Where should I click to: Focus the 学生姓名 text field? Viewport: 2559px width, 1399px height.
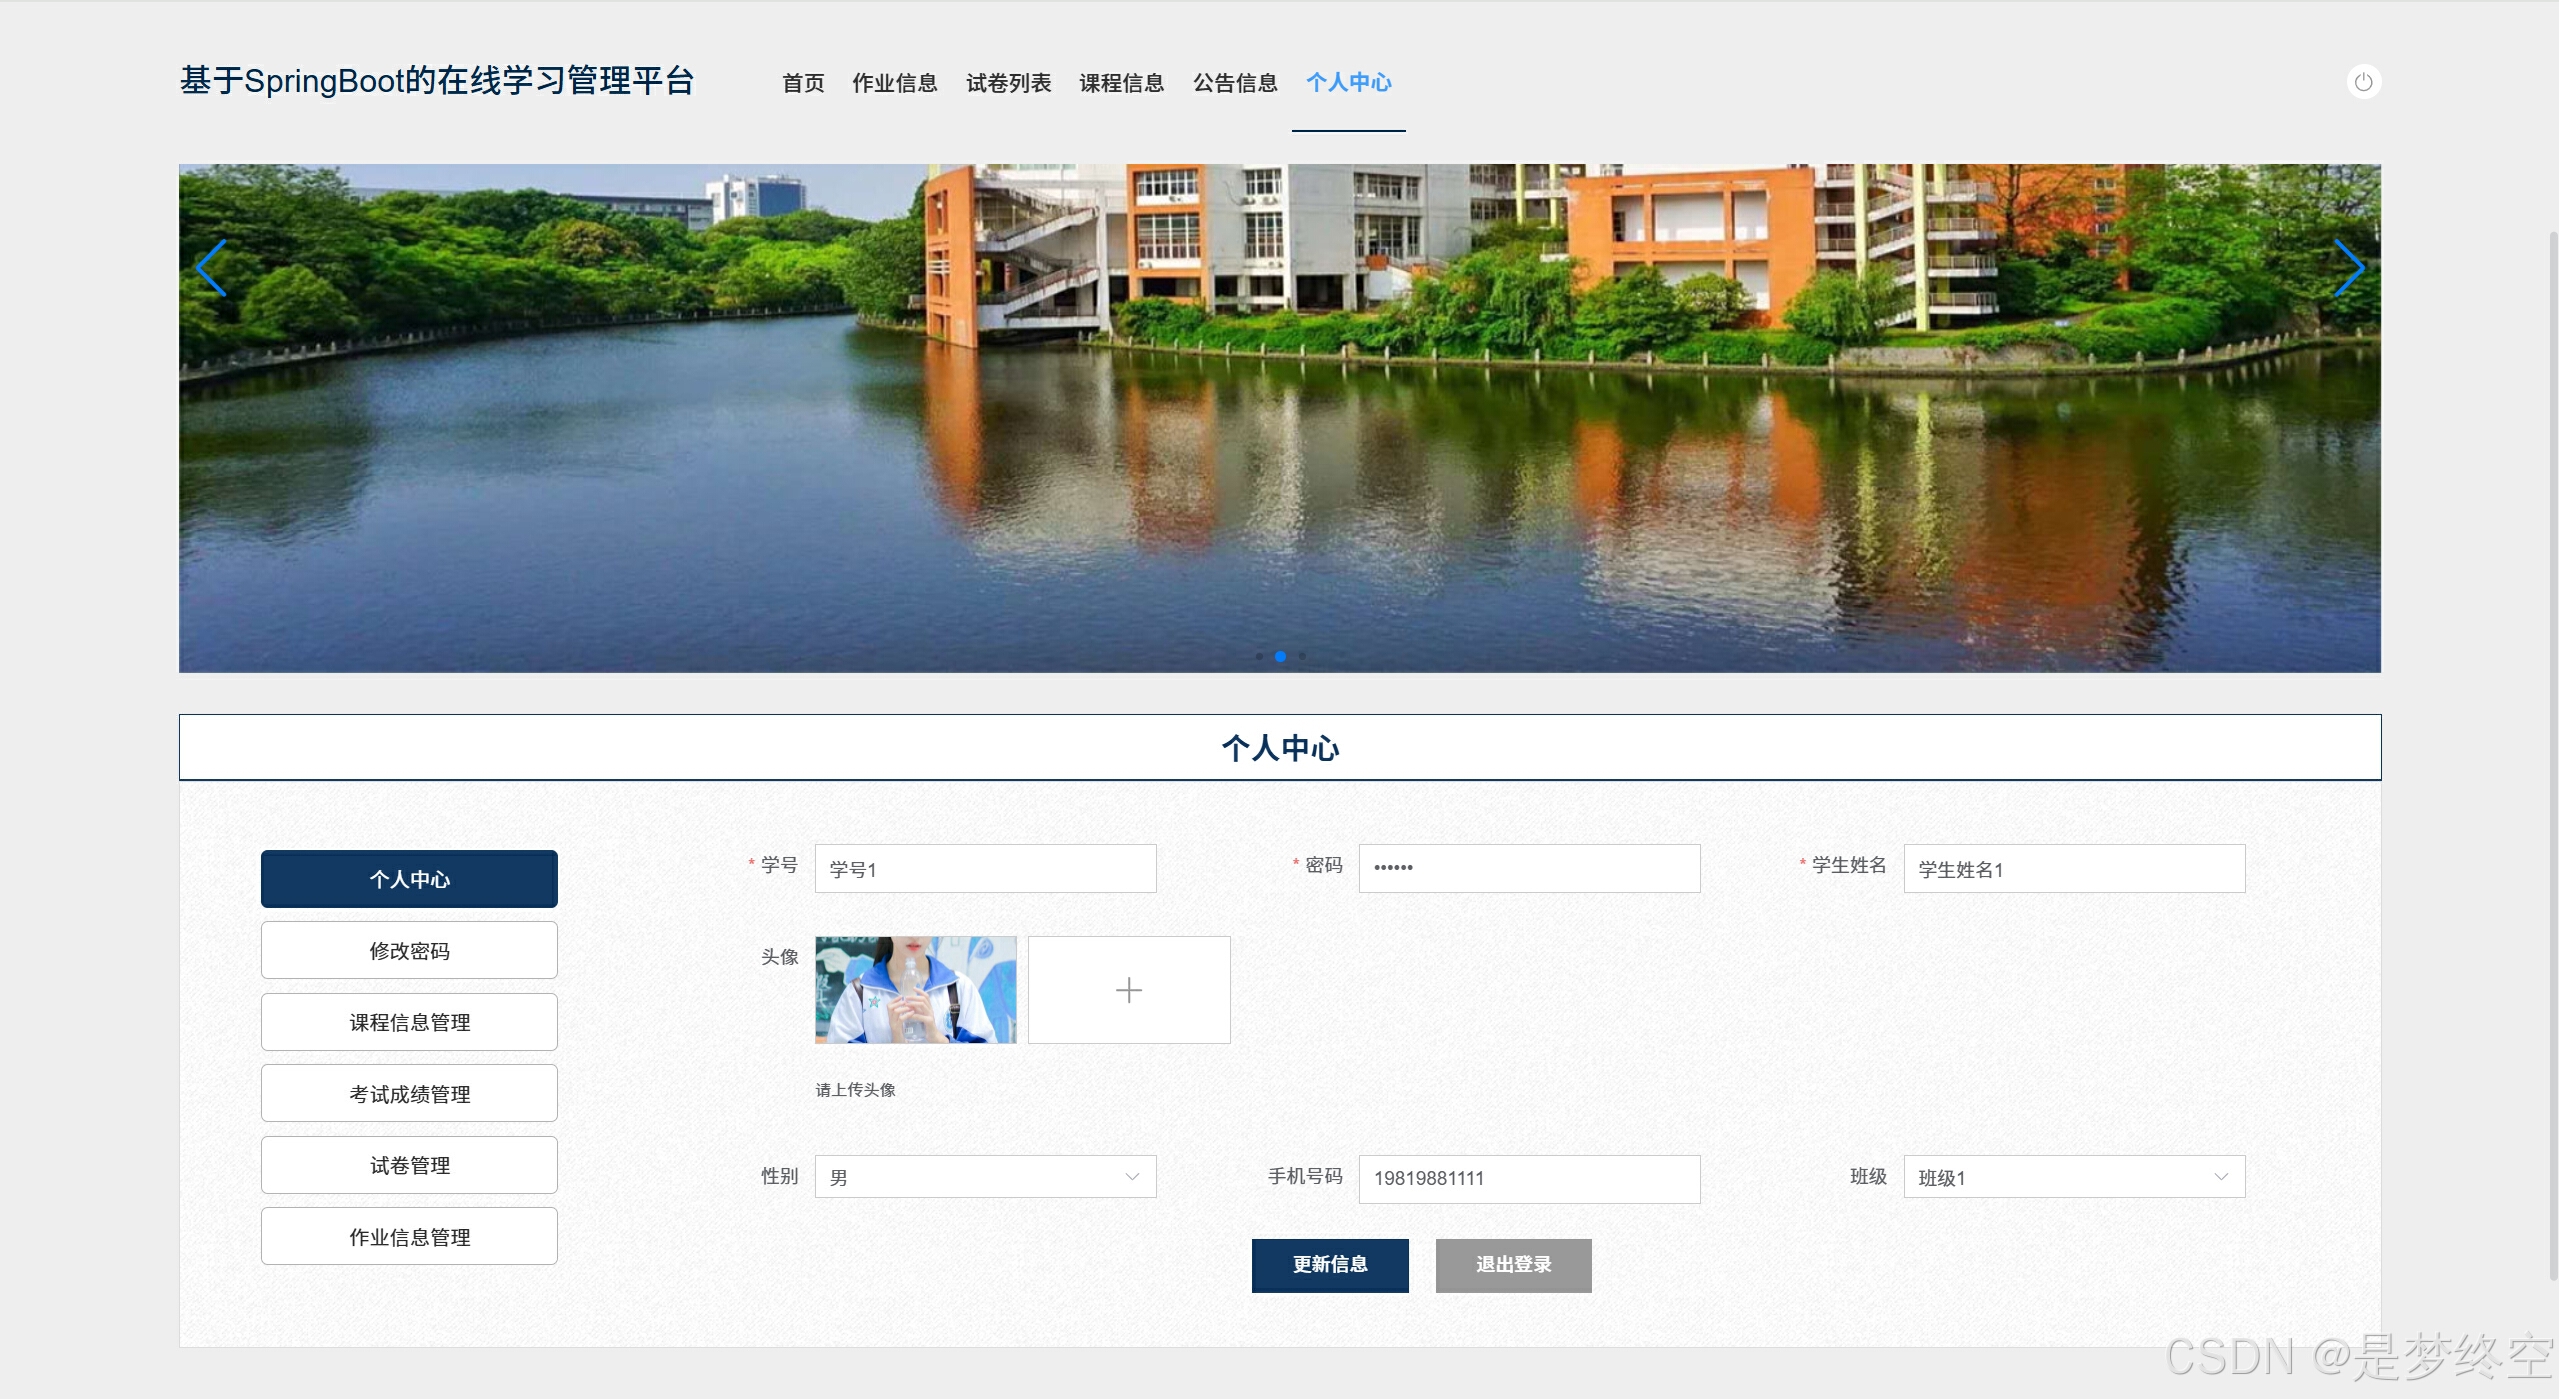pos(2073,869)
